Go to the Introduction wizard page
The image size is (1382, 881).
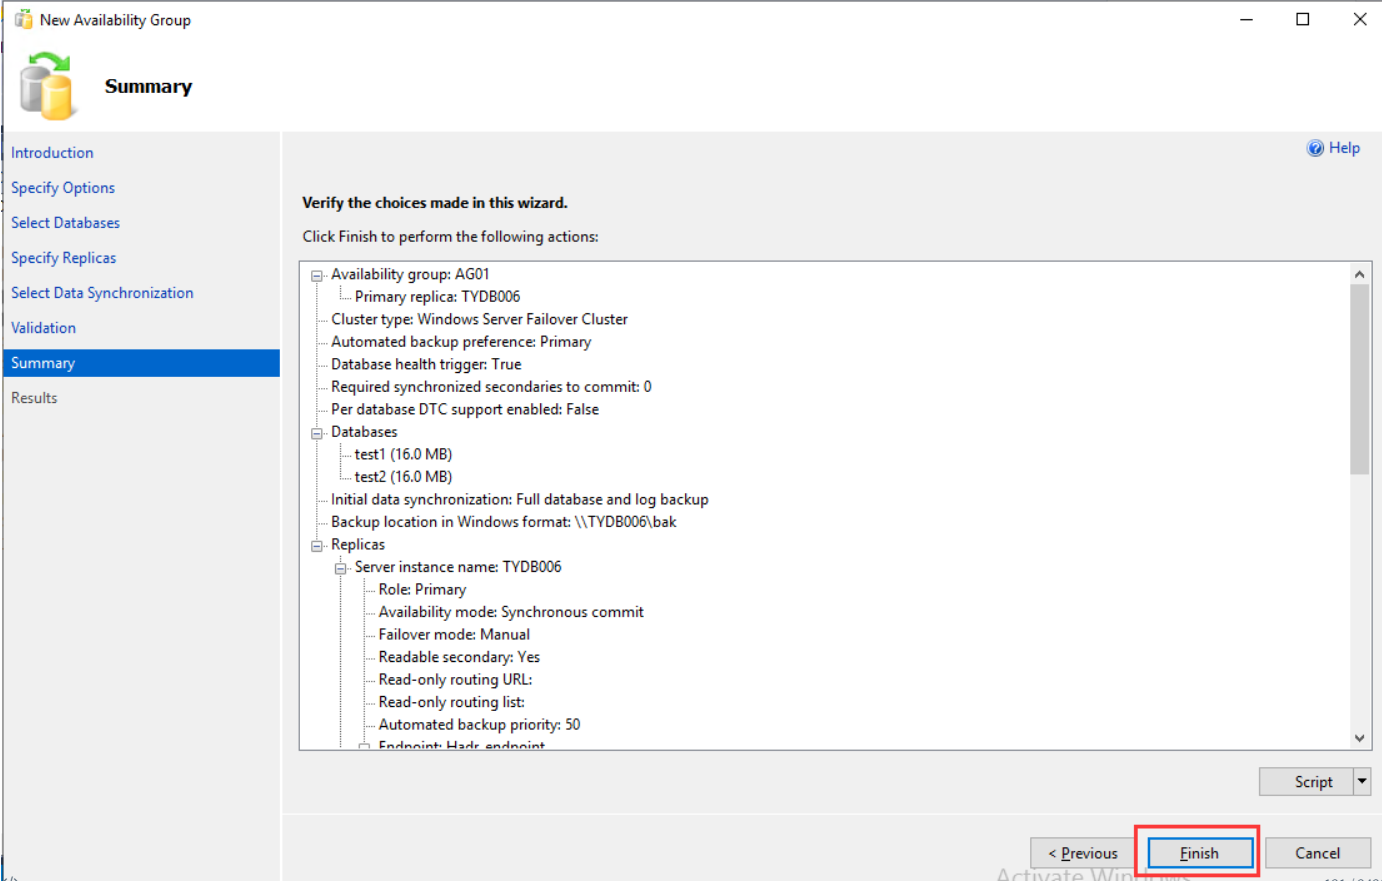[52, 152]
